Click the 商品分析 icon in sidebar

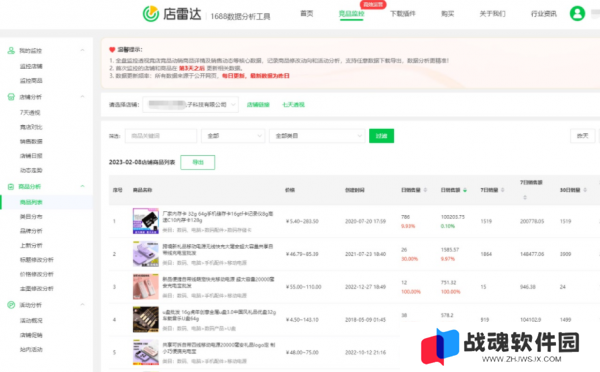(x=11, y=187)
